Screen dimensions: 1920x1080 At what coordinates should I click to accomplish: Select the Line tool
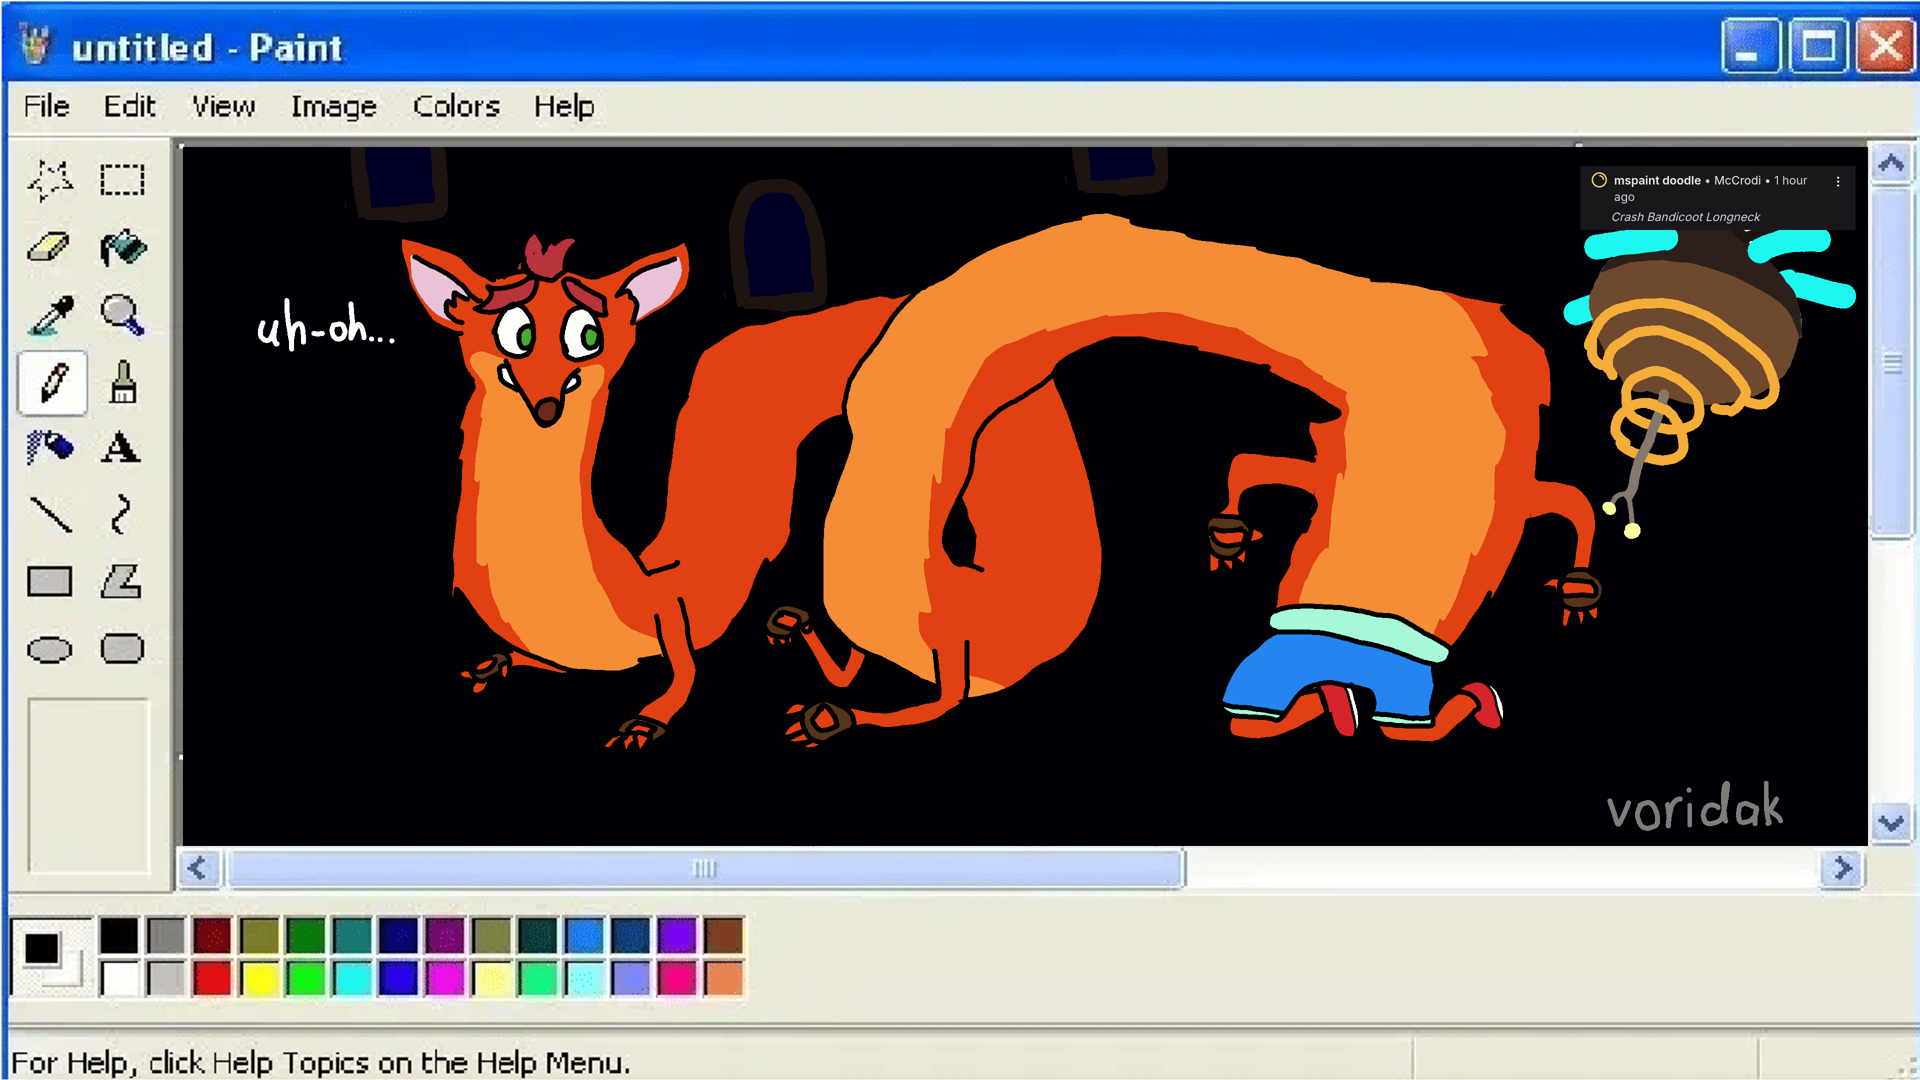[x=50, y=515]
